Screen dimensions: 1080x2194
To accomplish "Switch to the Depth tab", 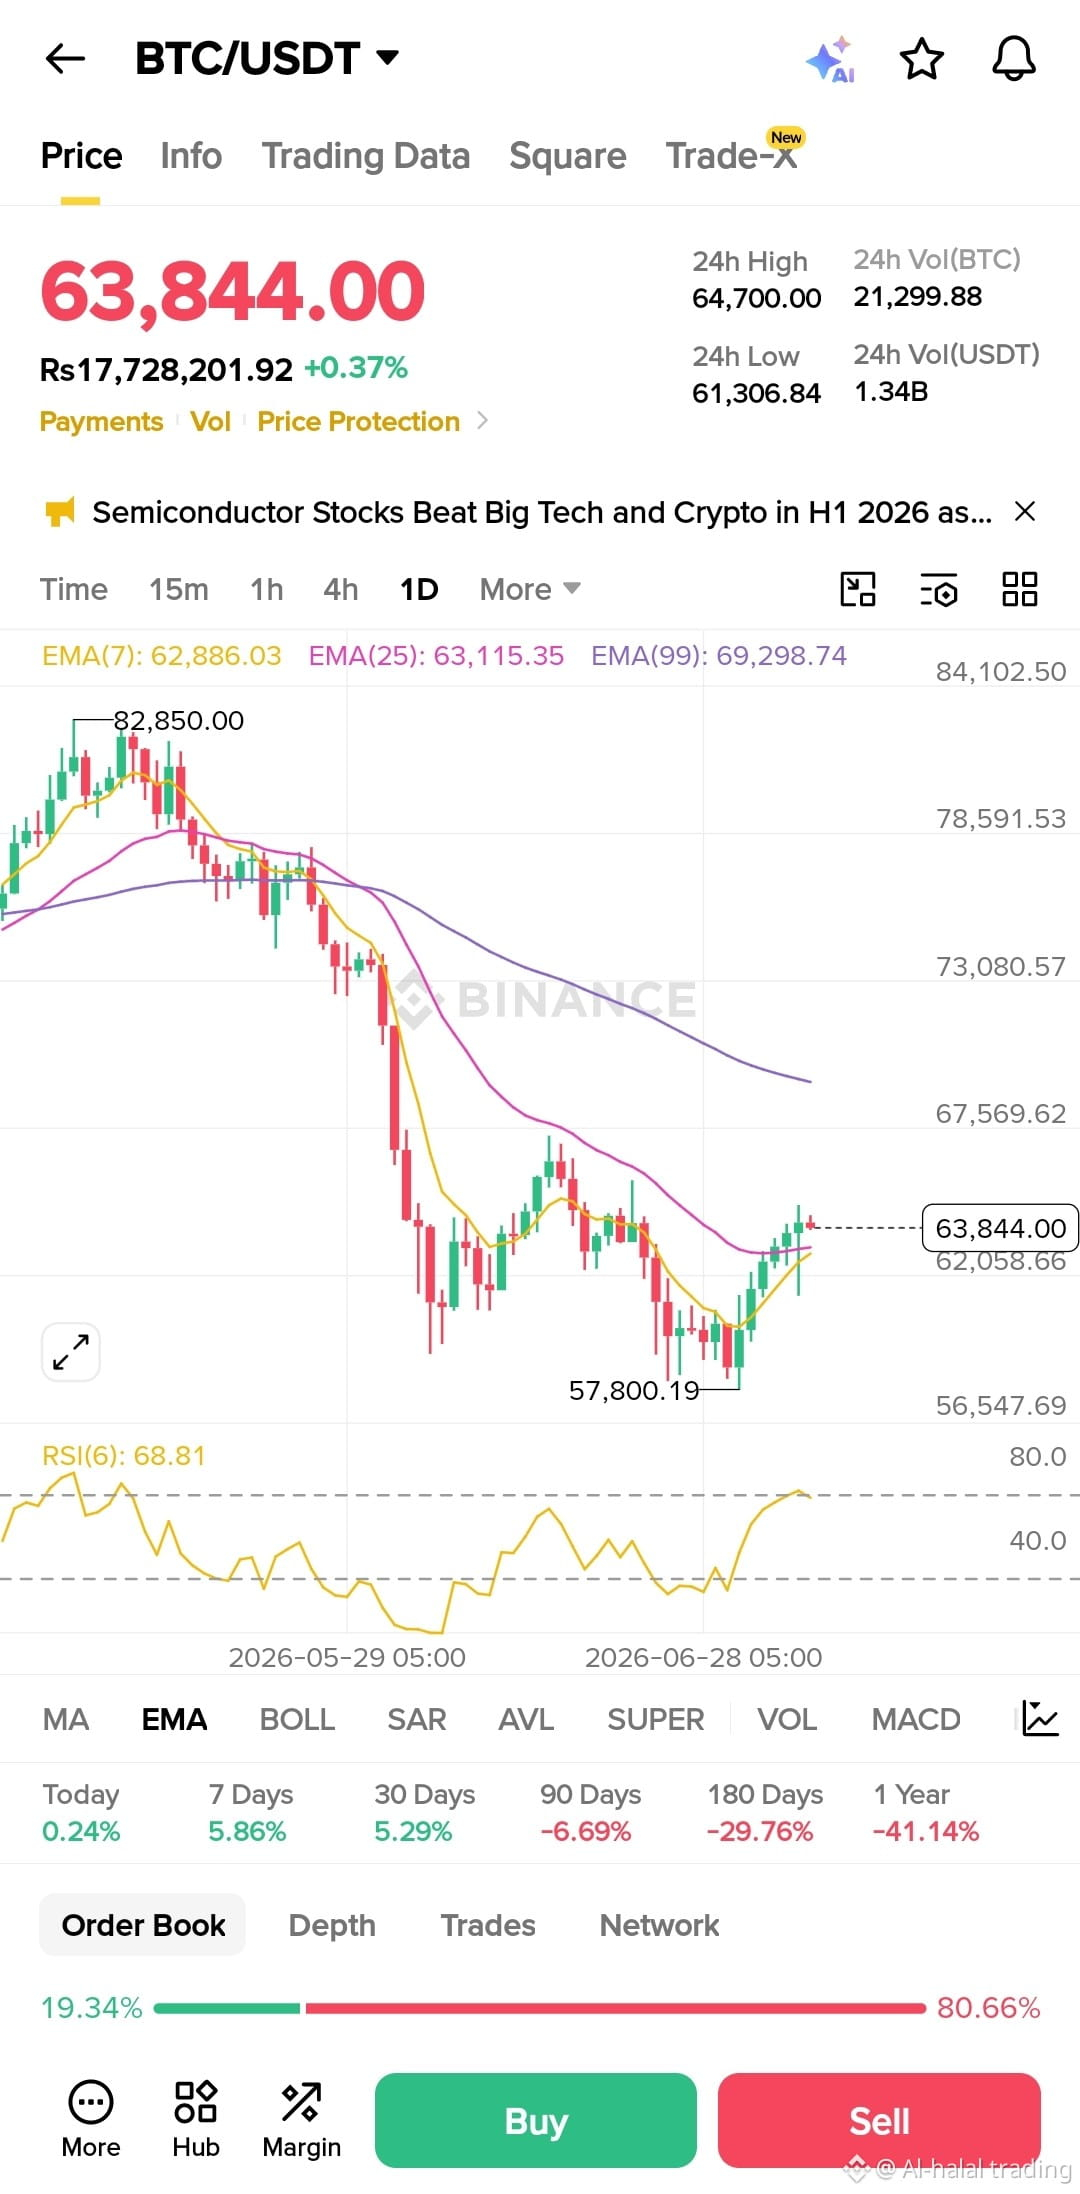I will point(332,1925).
